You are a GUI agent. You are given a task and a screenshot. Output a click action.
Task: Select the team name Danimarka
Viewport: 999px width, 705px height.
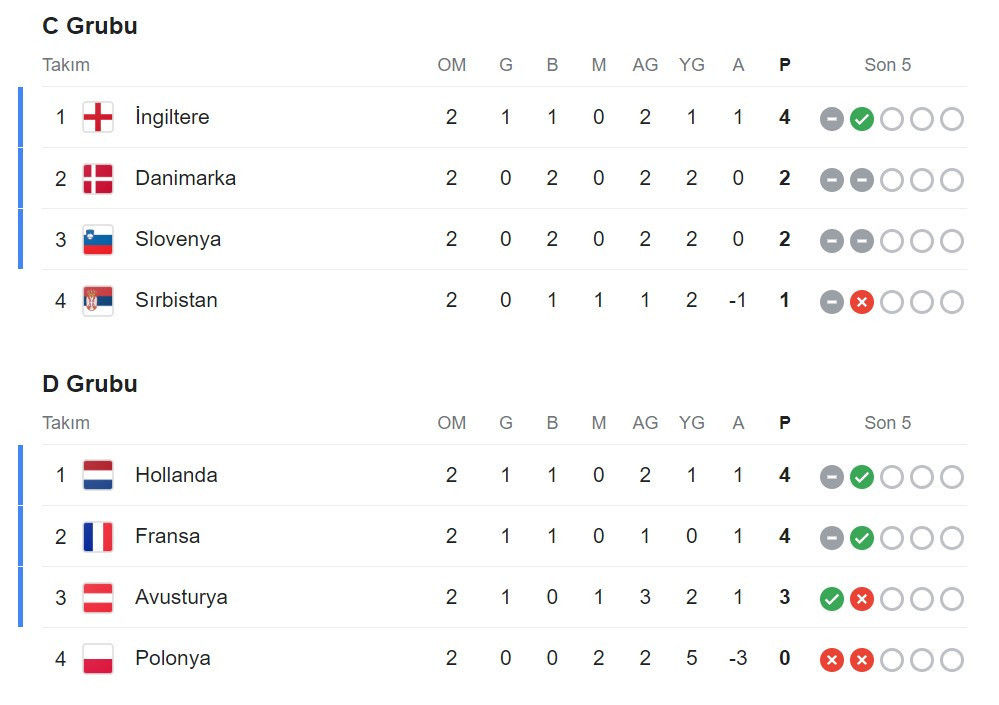pos(186,178)
